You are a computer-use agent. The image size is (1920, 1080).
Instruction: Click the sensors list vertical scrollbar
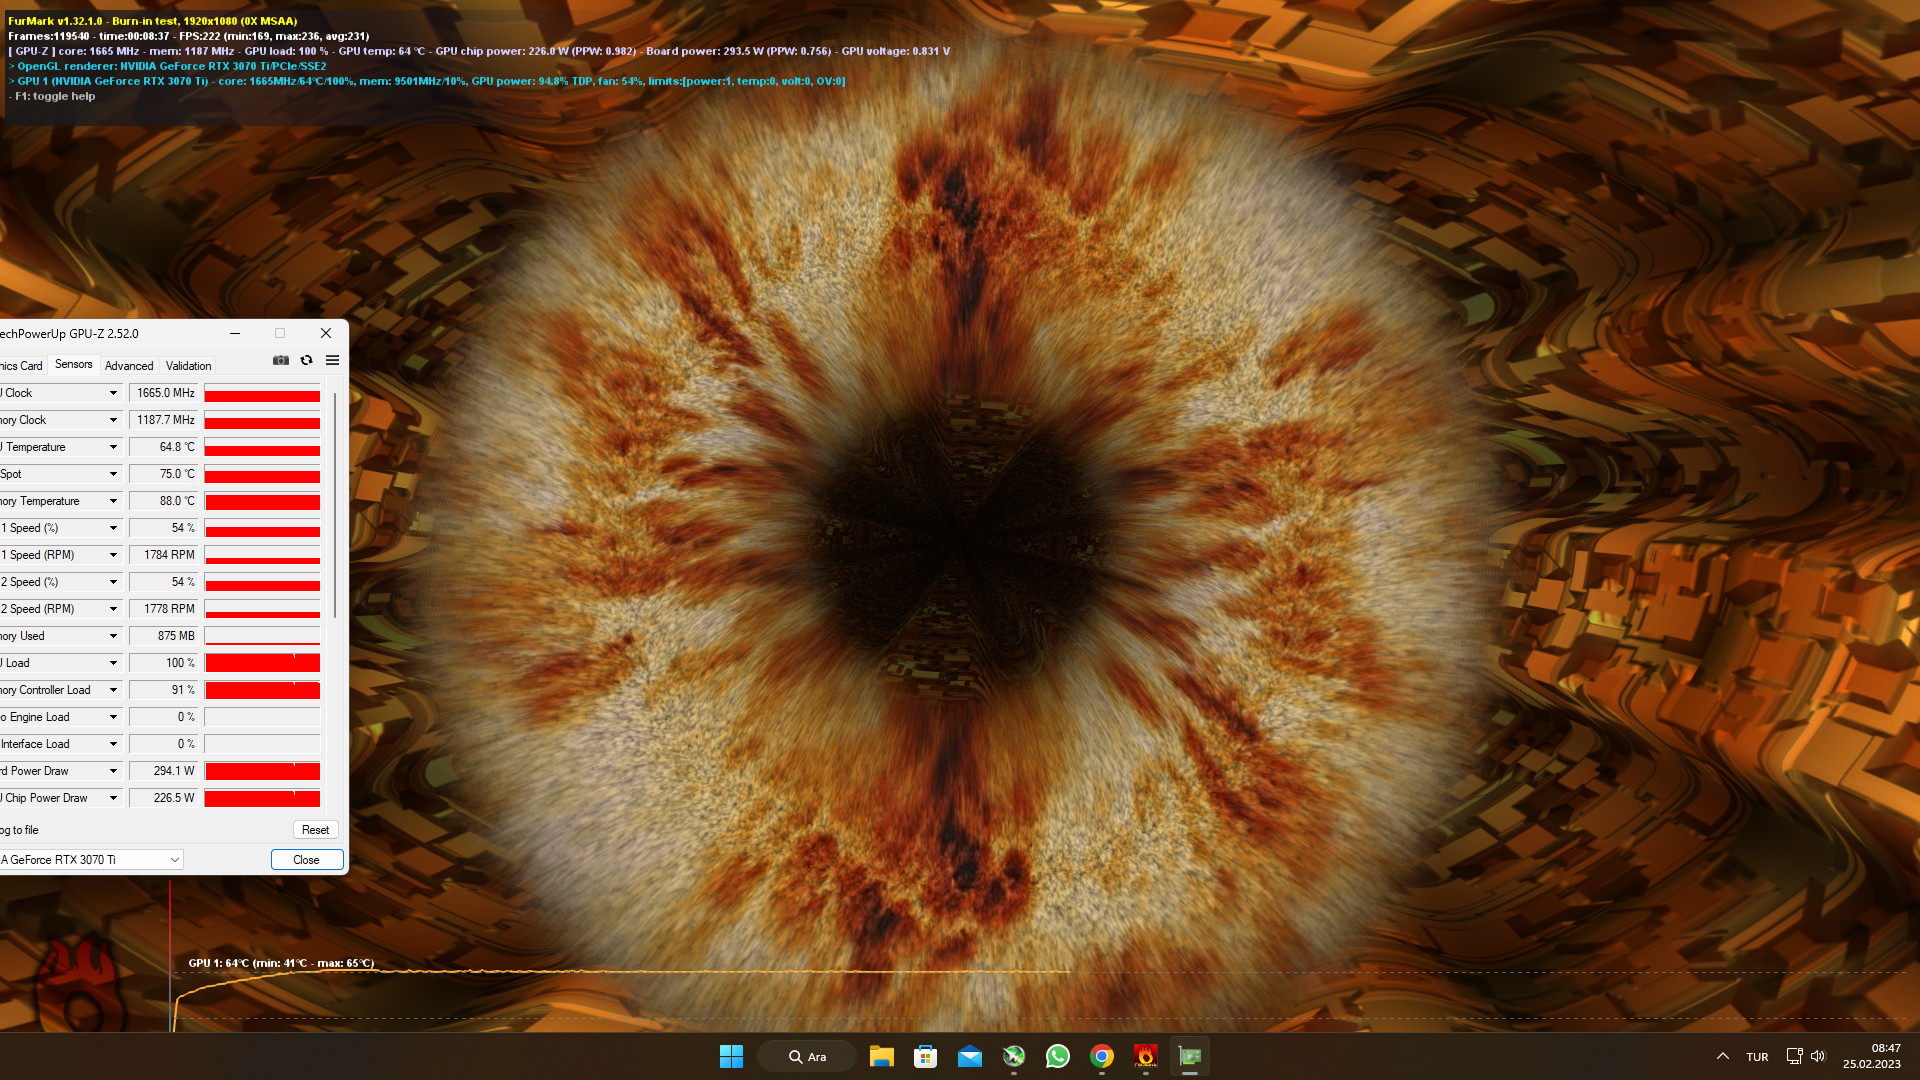(x=335, y=505)
